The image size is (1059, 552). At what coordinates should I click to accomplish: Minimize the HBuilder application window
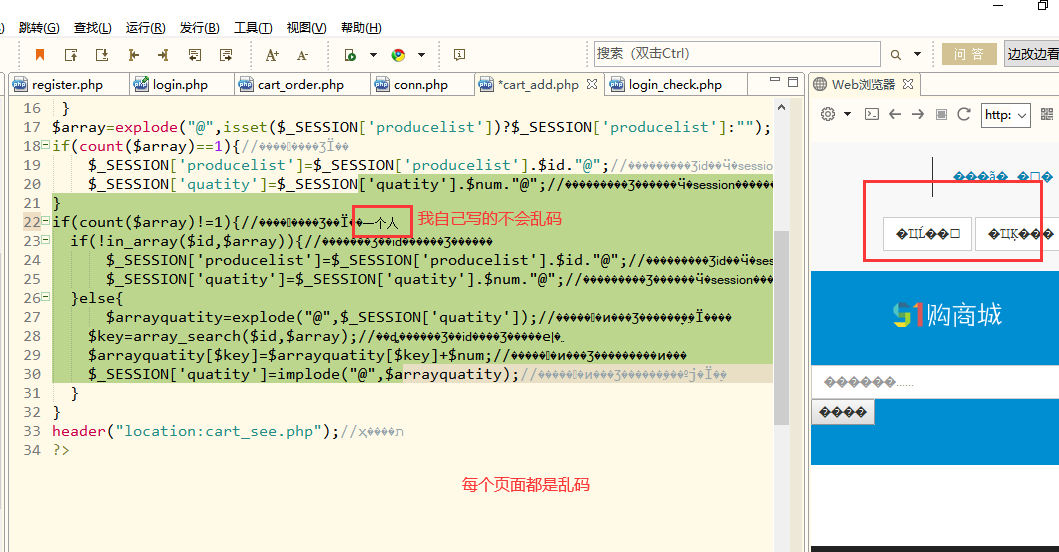click(998, 5)
